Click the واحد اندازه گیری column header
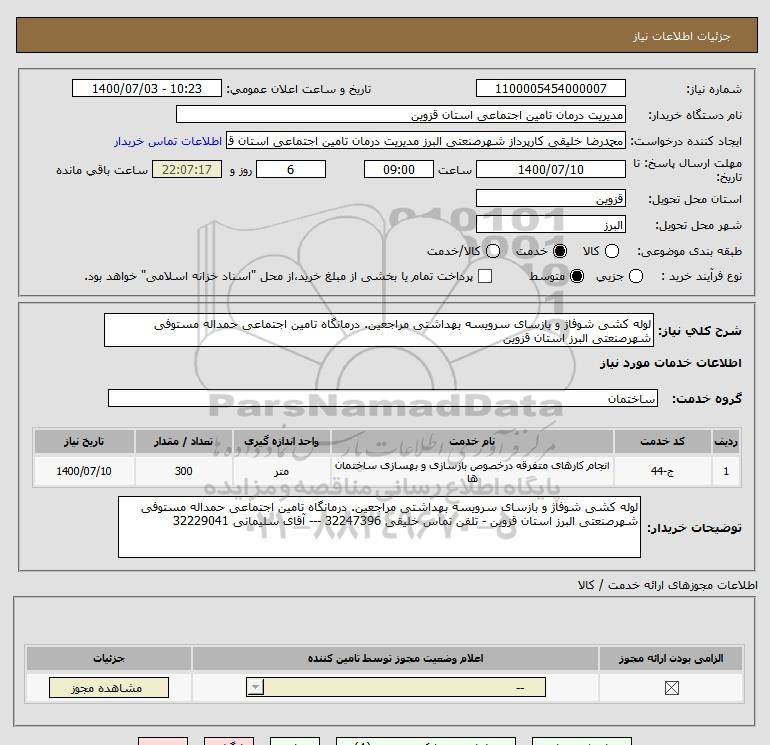Image resolution: width=770 pixels, height=745 pixels. tap(281, 441)
